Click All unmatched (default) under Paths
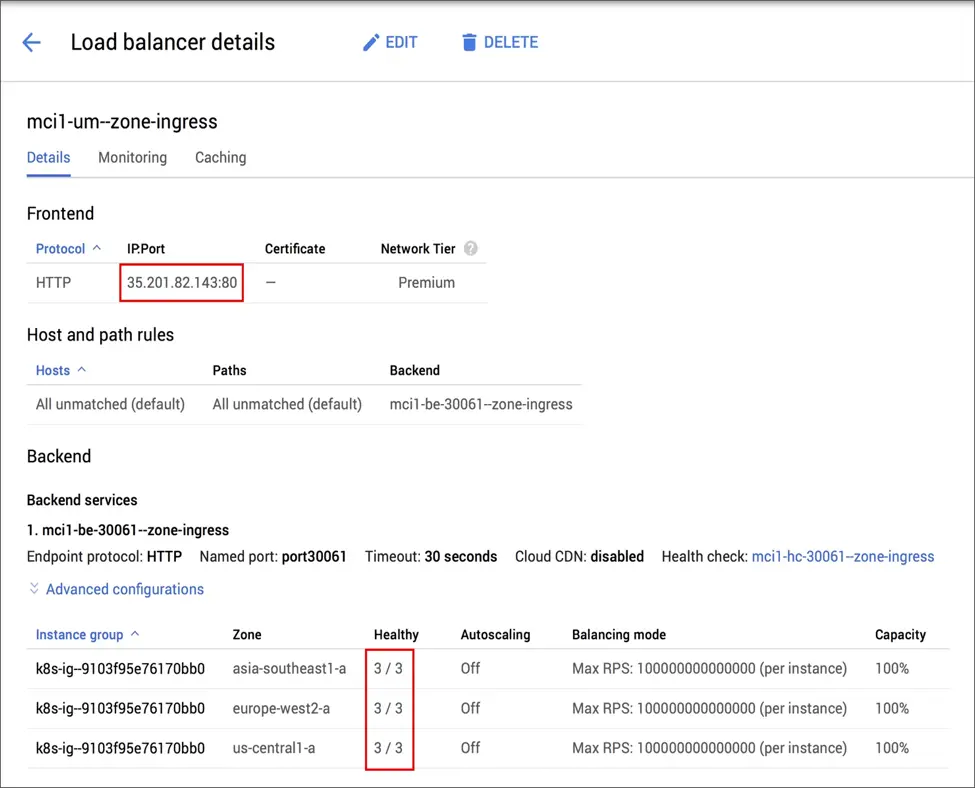Image resolution: width=975 pixels, height=788 pixels. (x=287, y=404)
